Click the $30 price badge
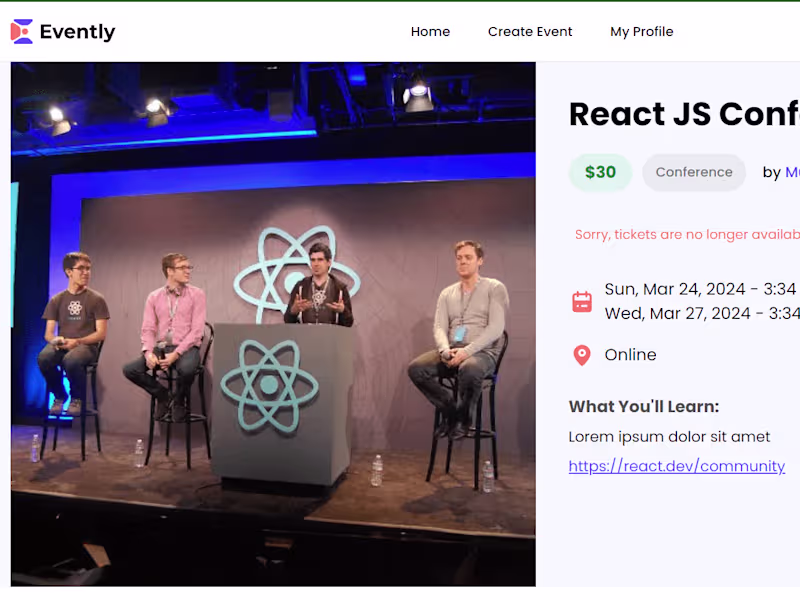This screenshot has height=600, width=800. click(x=600, y=172)
